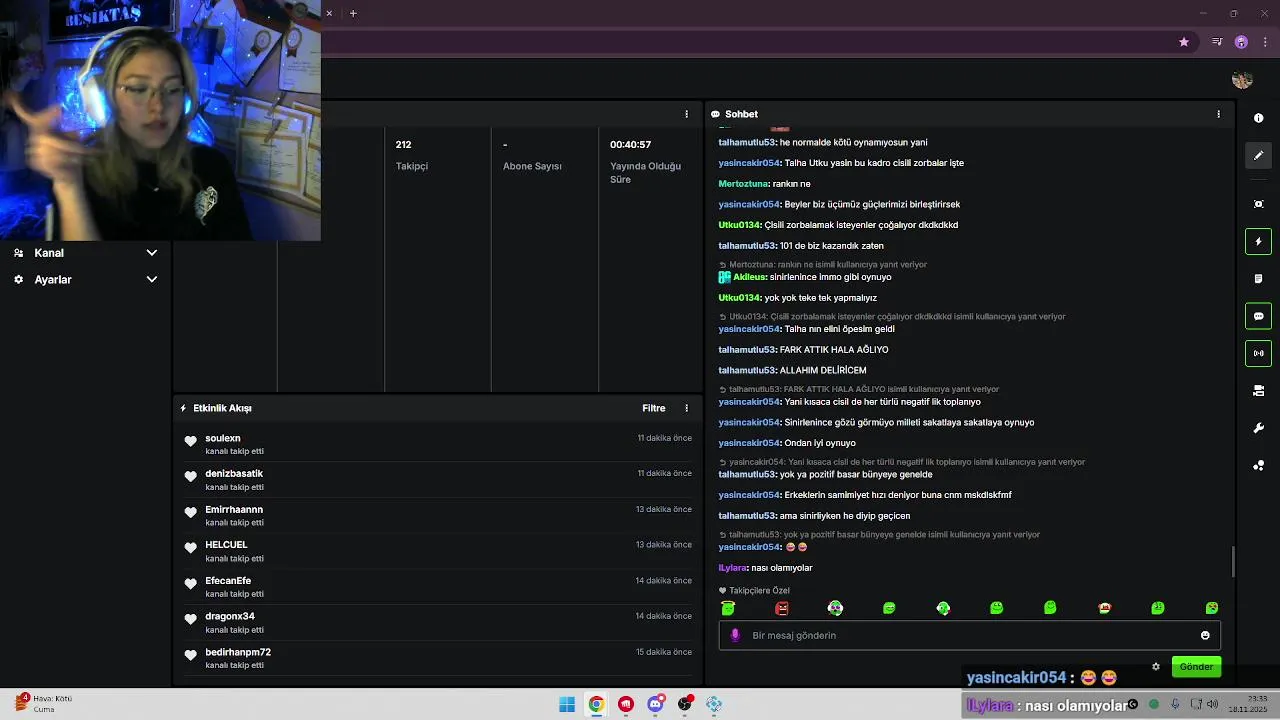Open the note document icon in right sidebar

point(1258,279)
